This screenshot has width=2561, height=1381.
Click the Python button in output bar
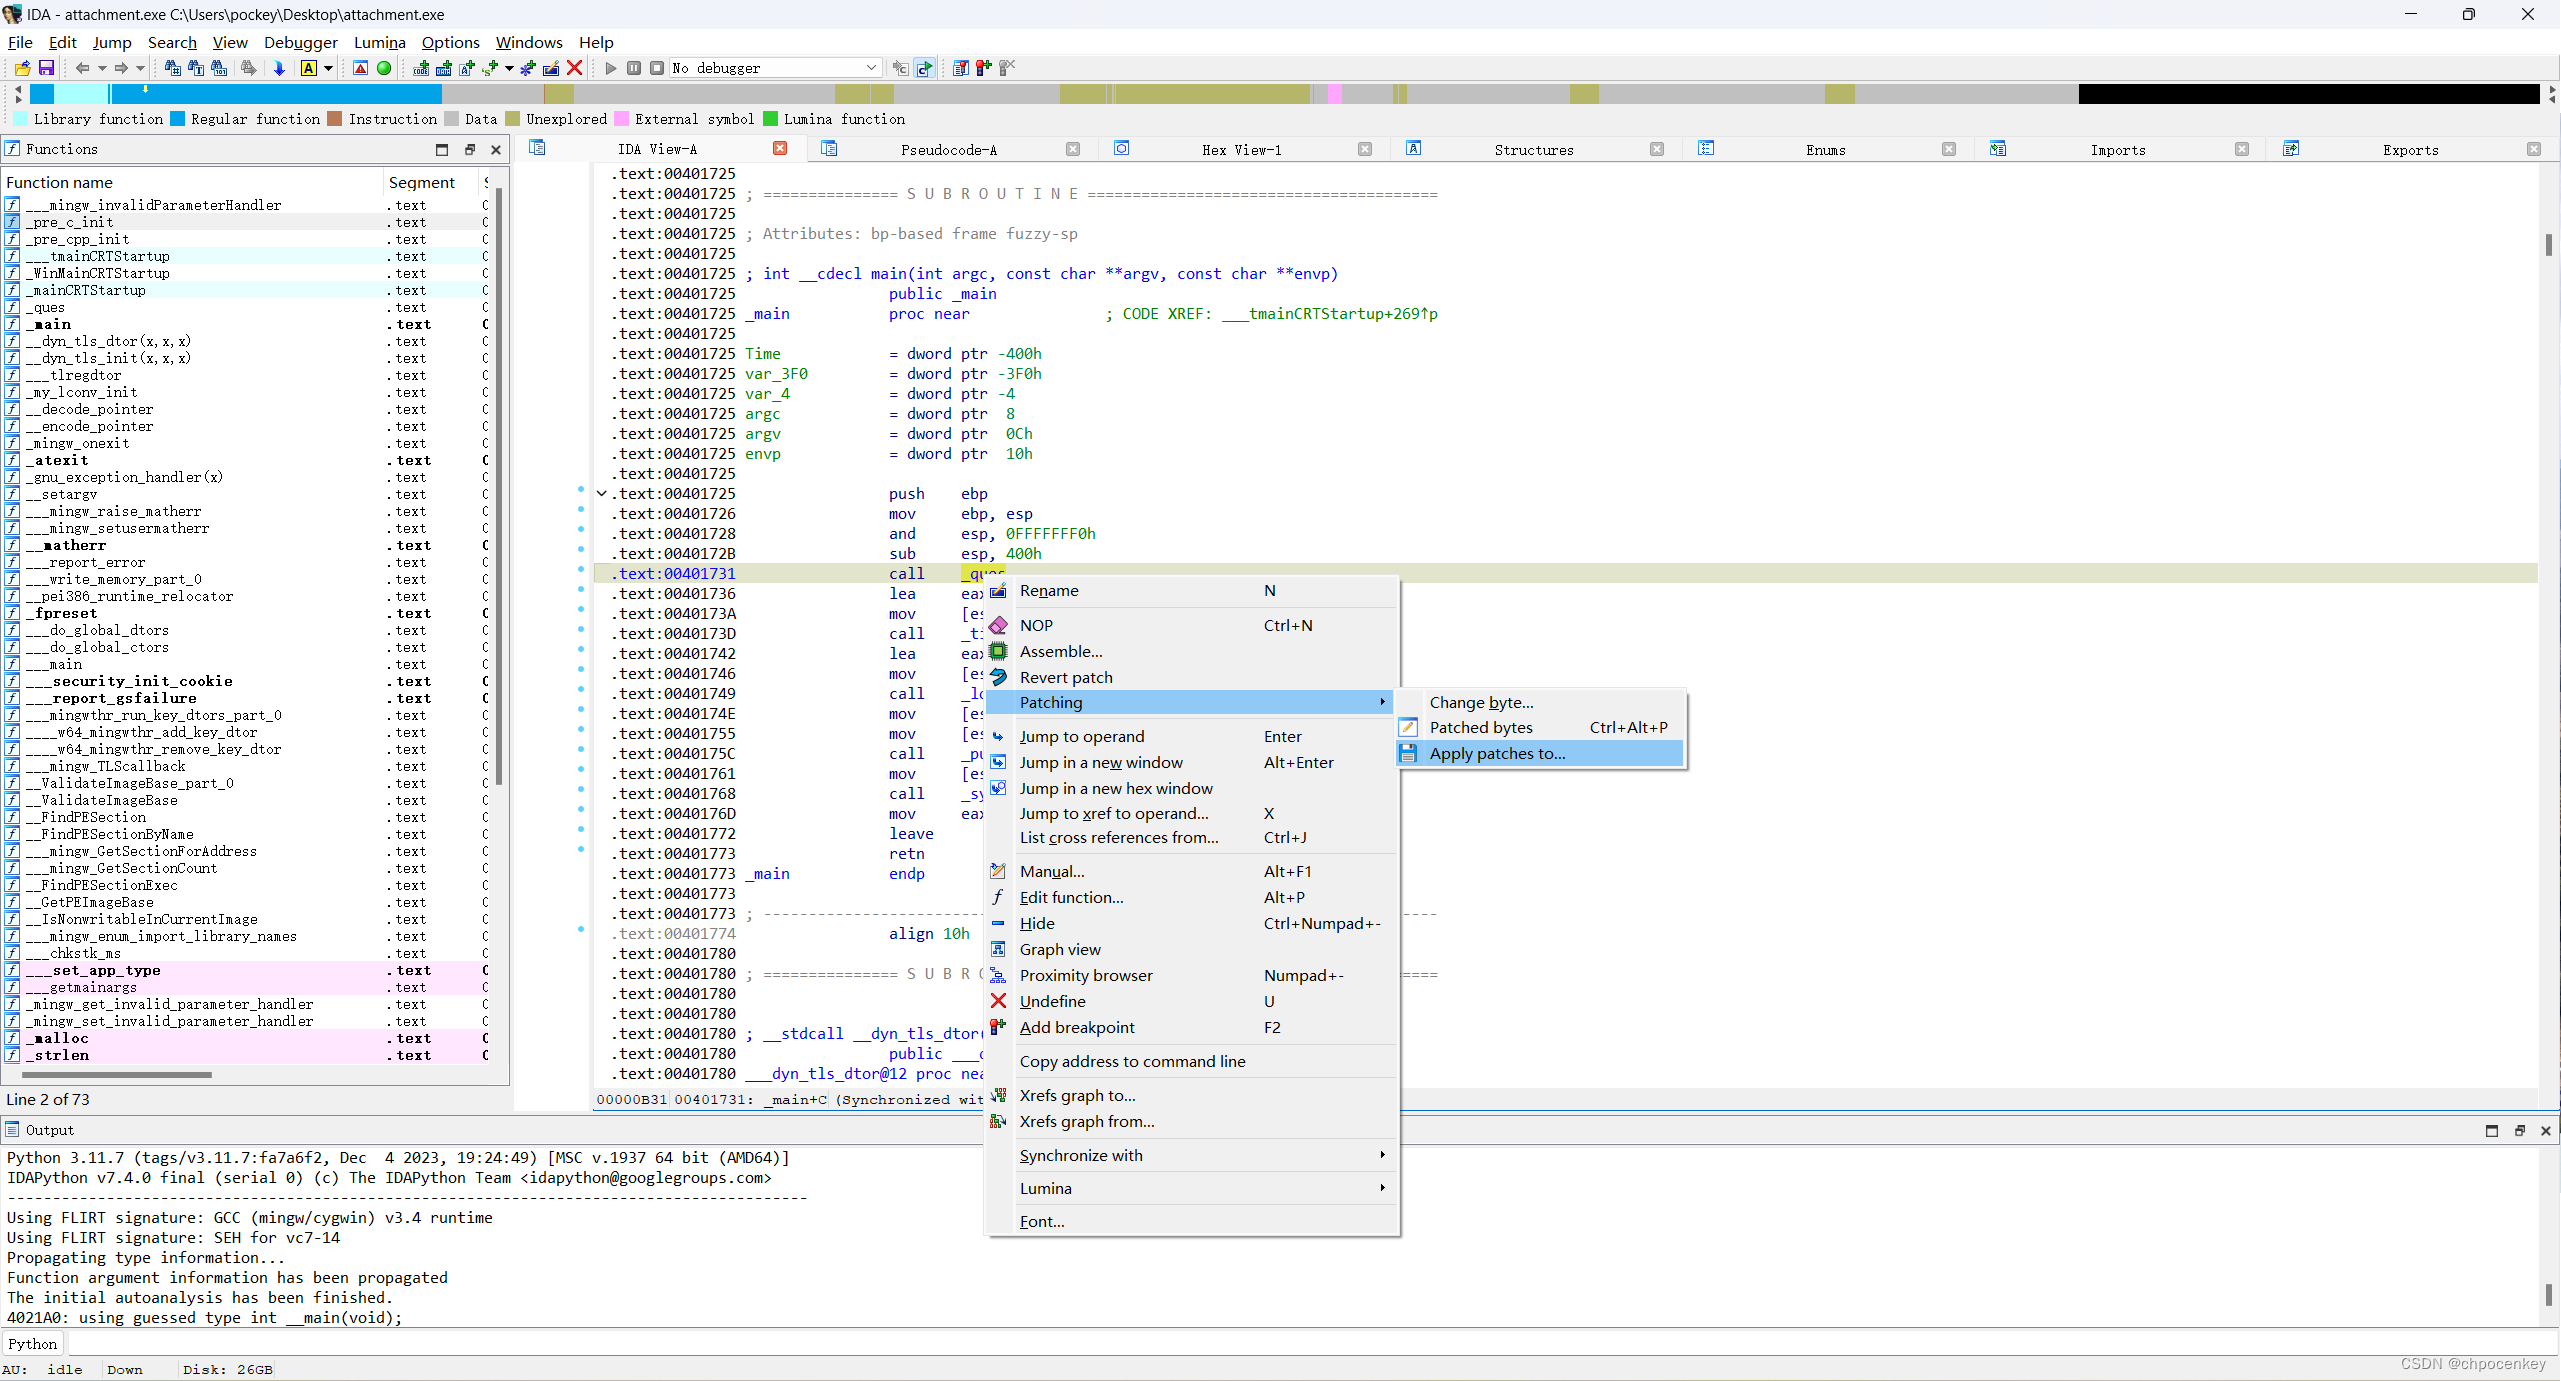(x=33, y=1344)
